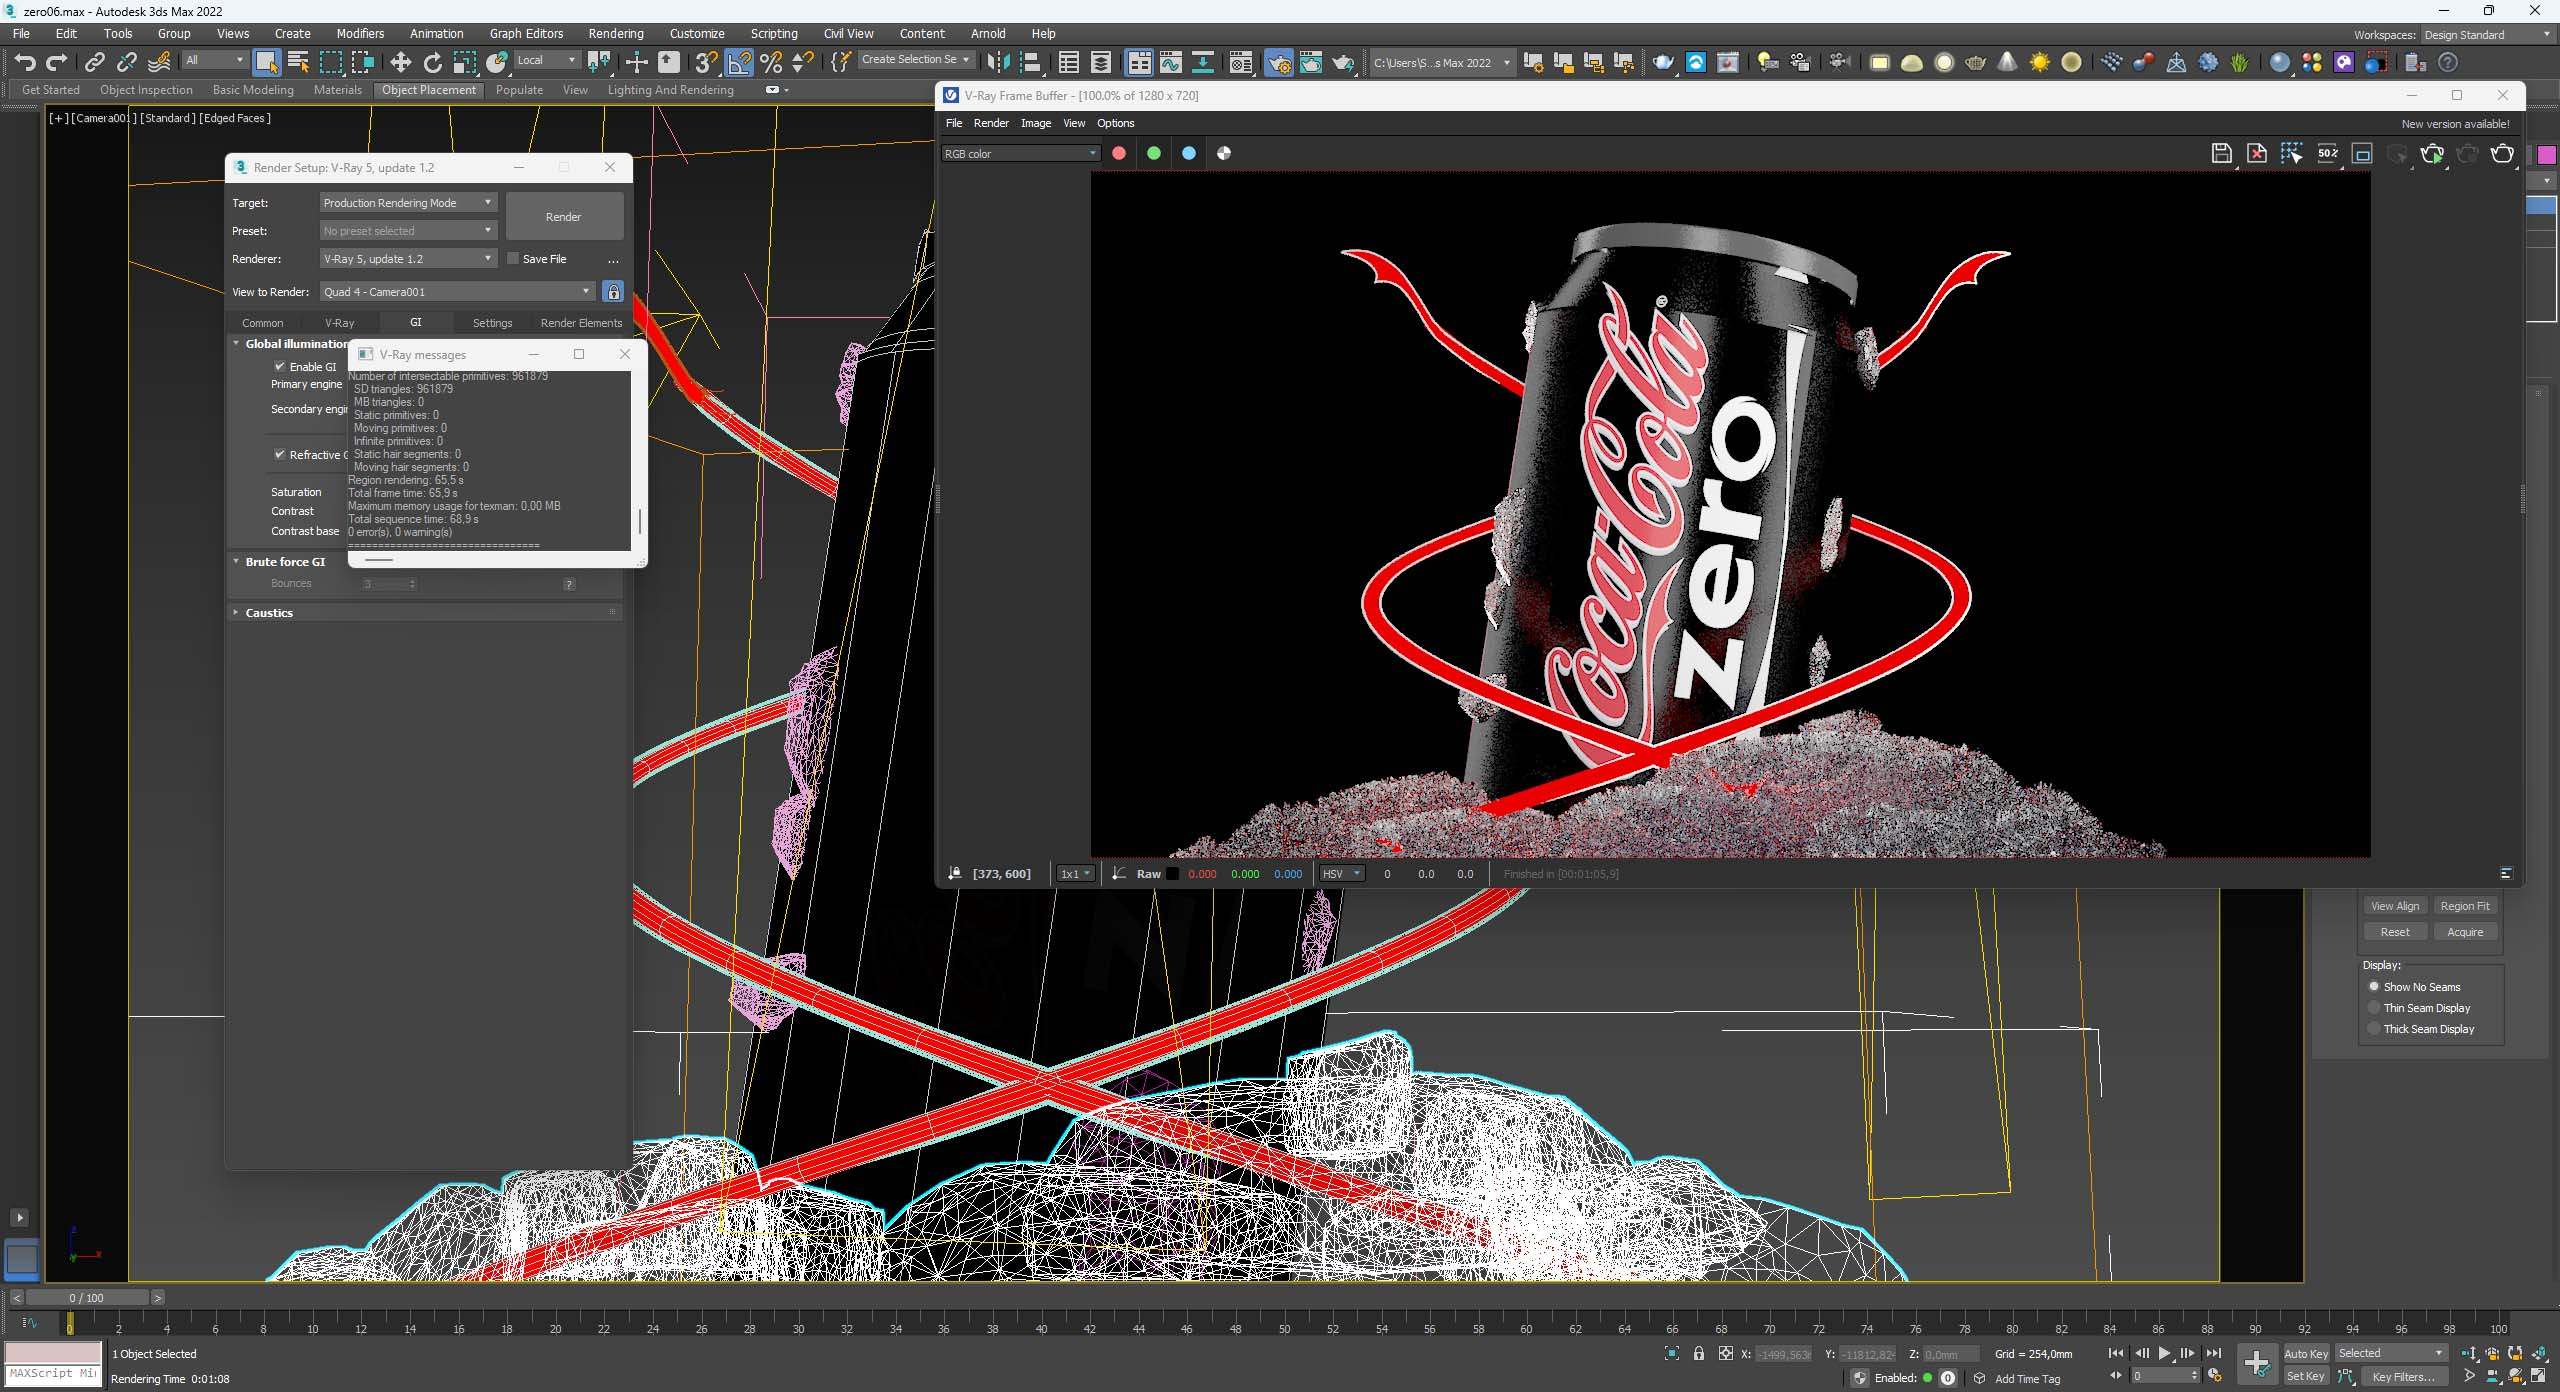This screenshot has height=1392, width=2560.
Task: Open the Selected key filter dropdown
Action: tap(2391, 1353)
